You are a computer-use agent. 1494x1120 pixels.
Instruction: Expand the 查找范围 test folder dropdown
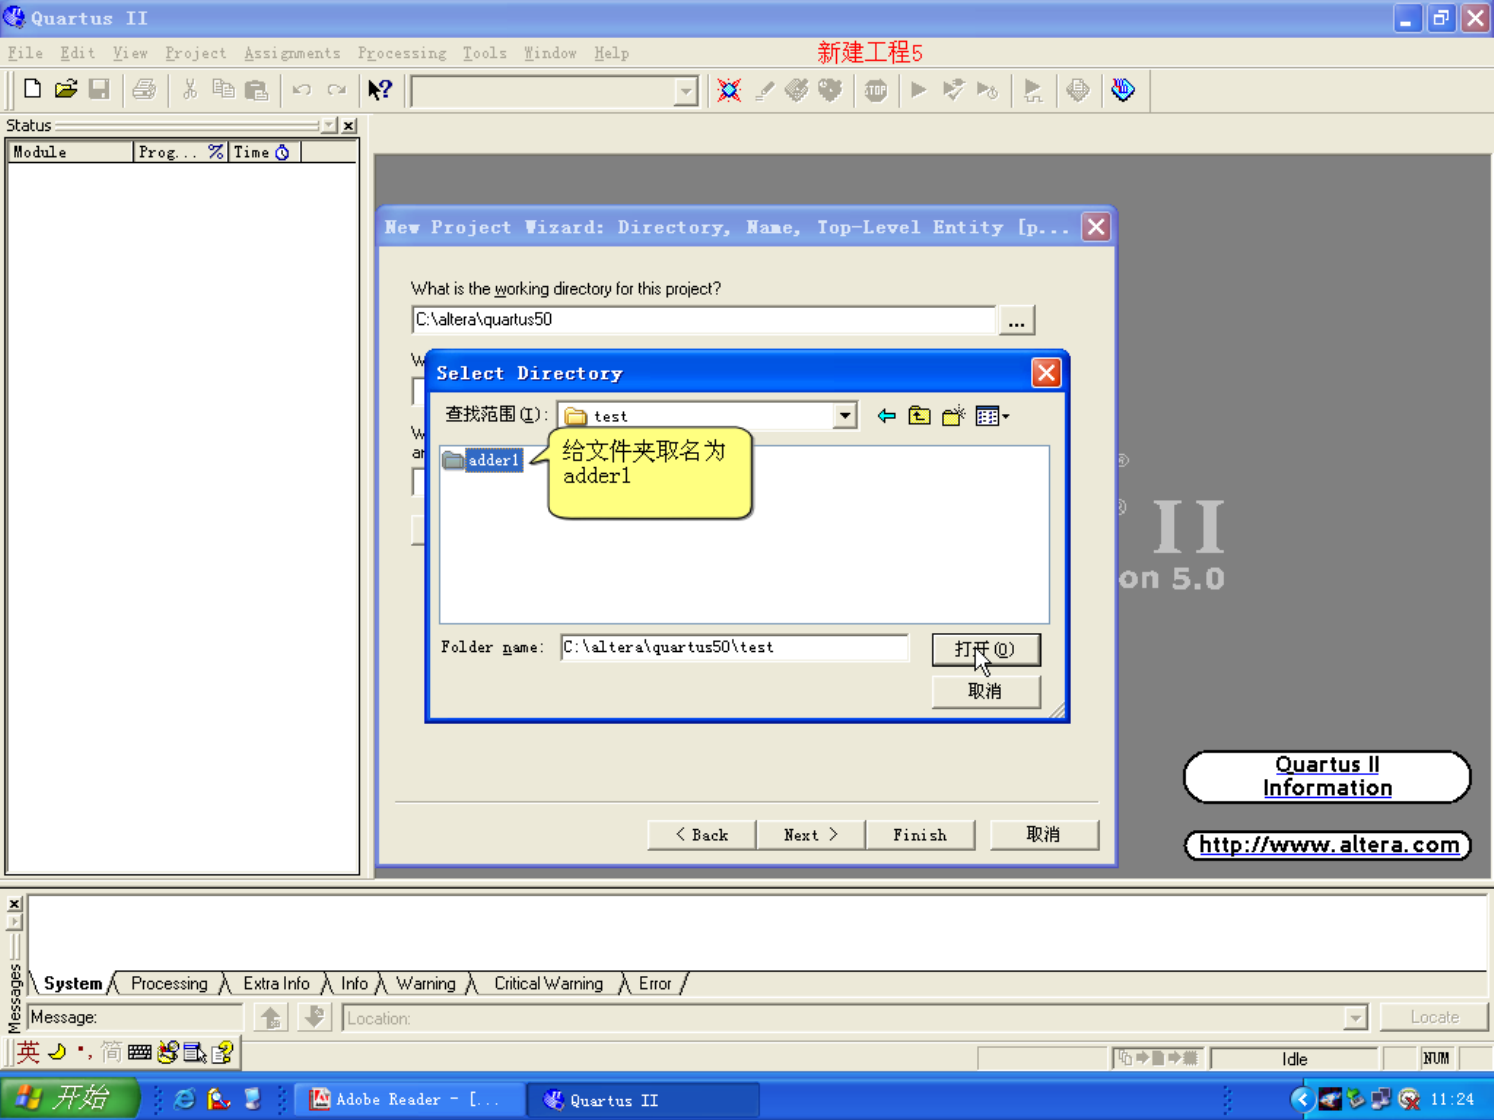[x=845, y=416]
